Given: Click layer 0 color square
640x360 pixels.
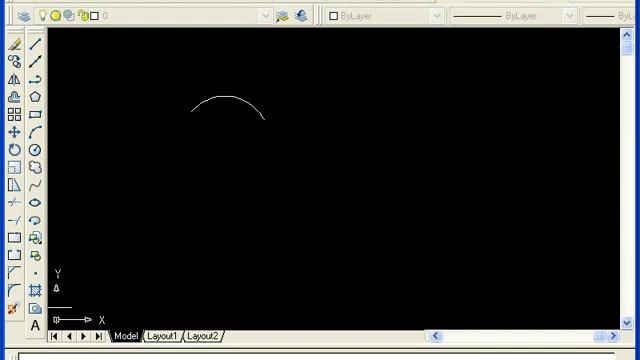Looking at the screenshot, I should (x=94, y=16).
